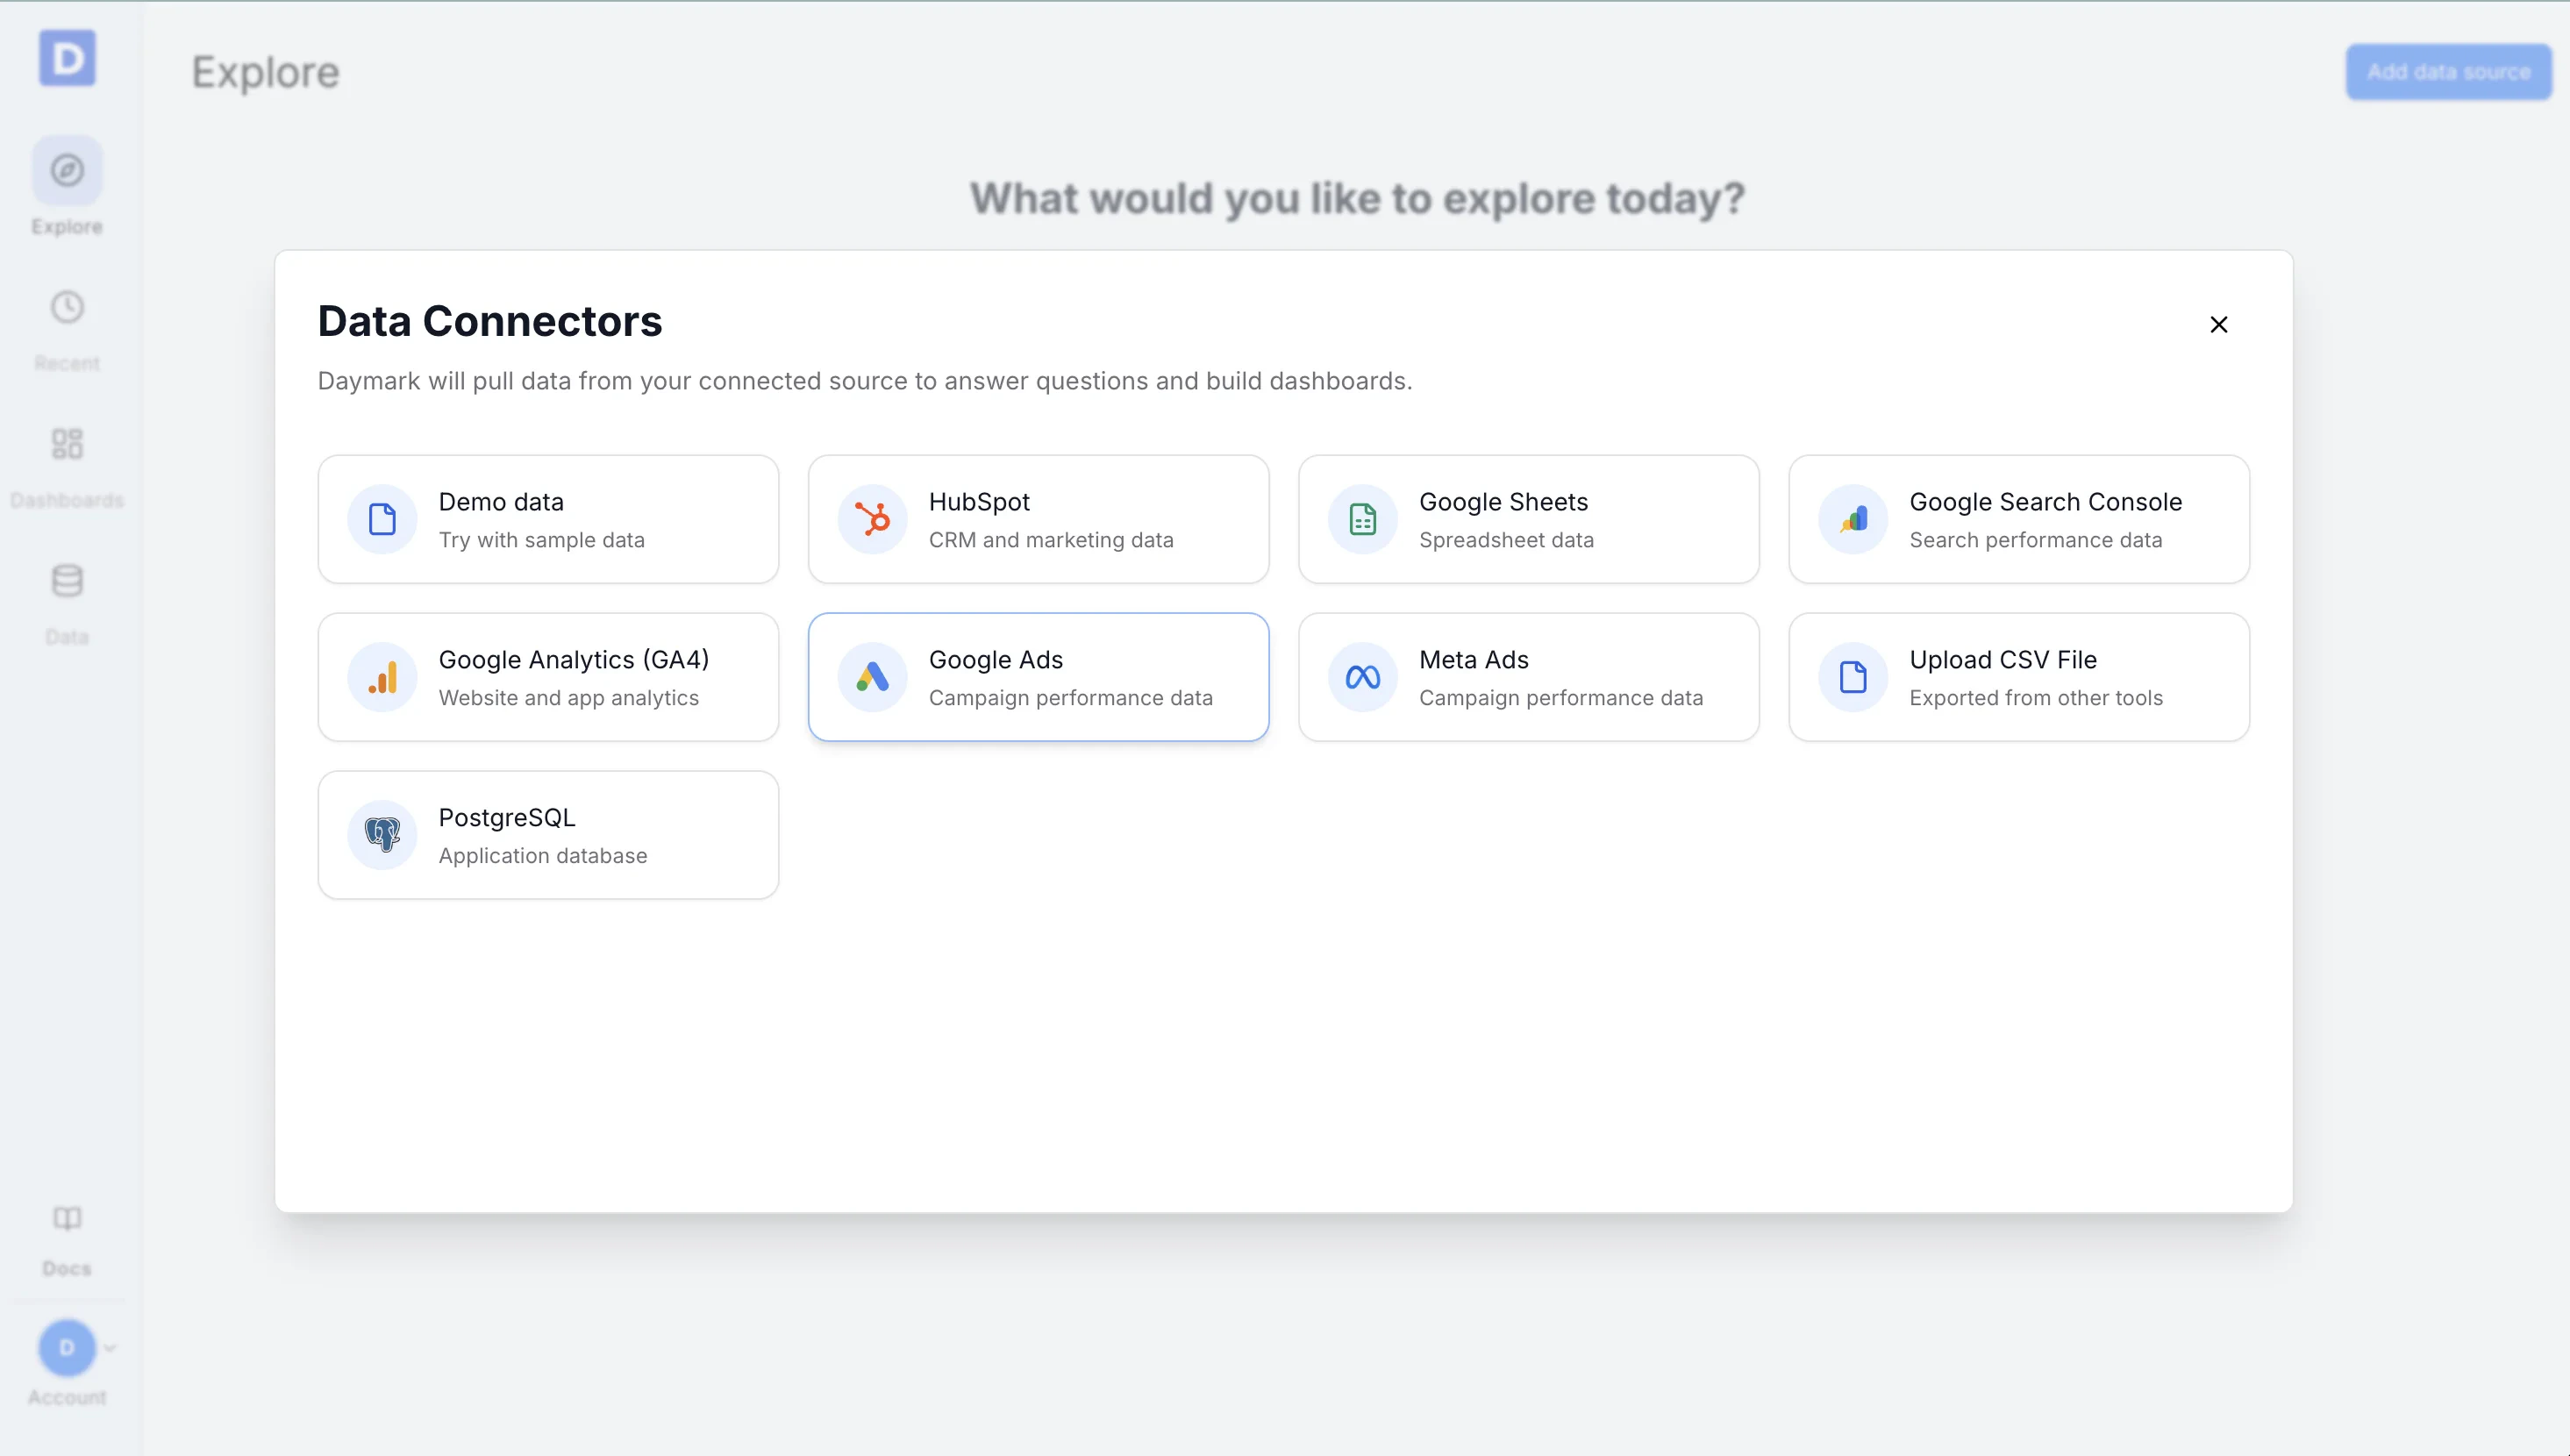Select the Demo data connector card

(x=548, y=518)
